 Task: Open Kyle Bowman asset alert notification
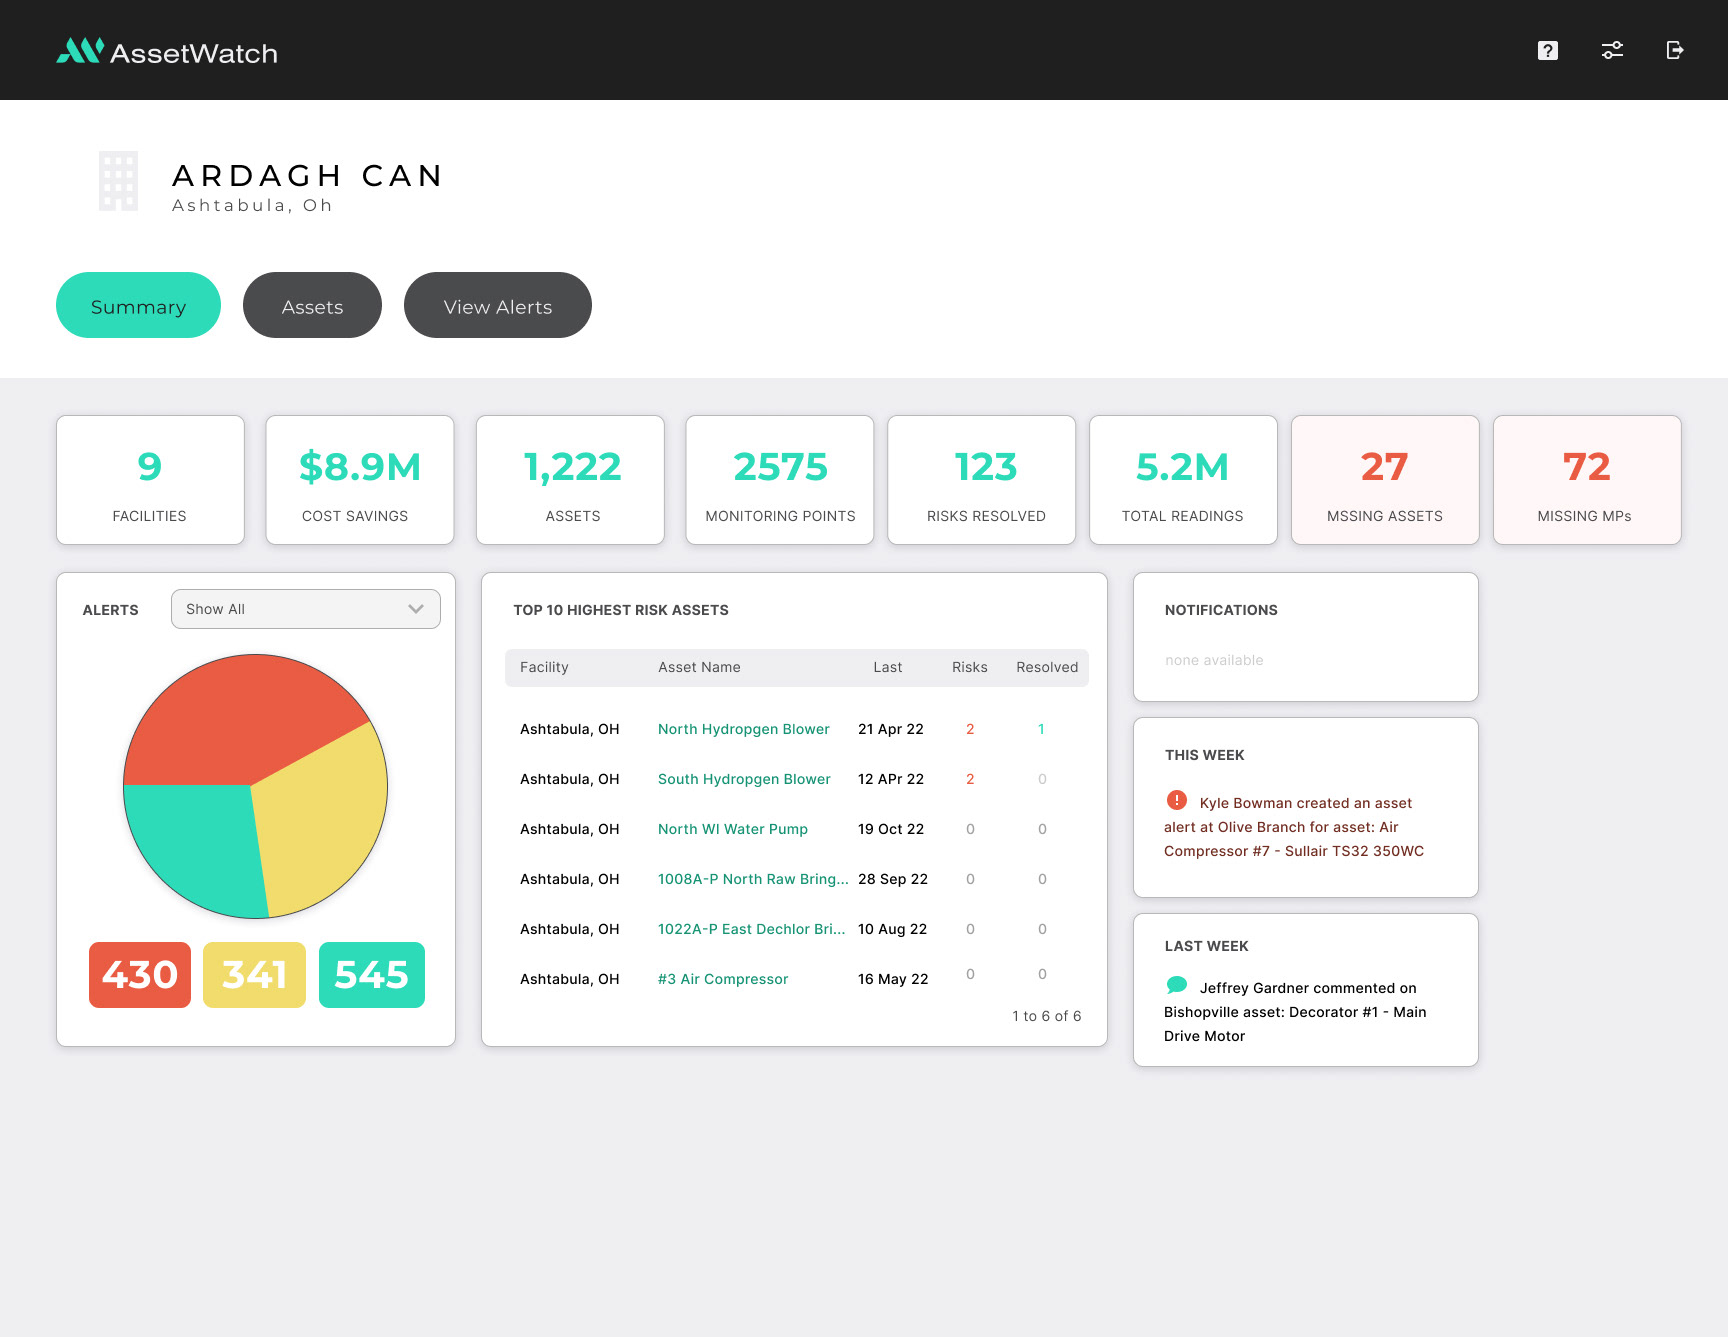pos(1294,827)
